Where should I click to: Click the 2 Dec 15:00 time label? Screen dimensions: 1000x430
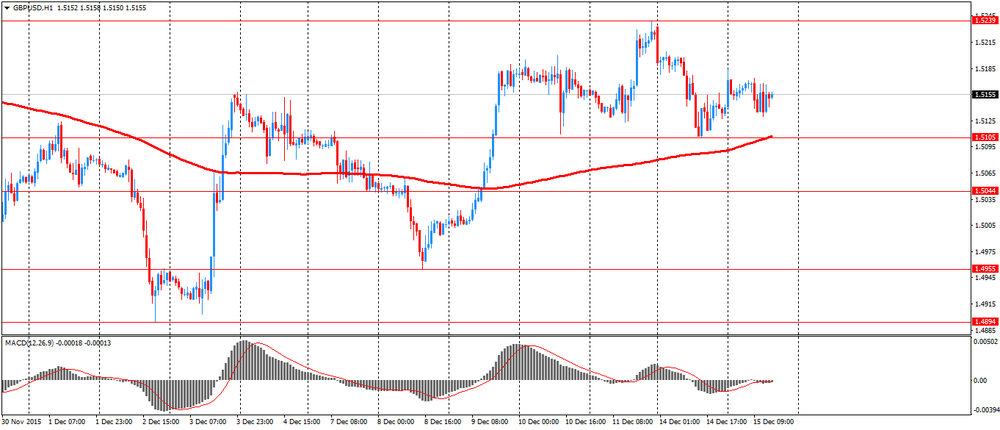pos(161,422)
